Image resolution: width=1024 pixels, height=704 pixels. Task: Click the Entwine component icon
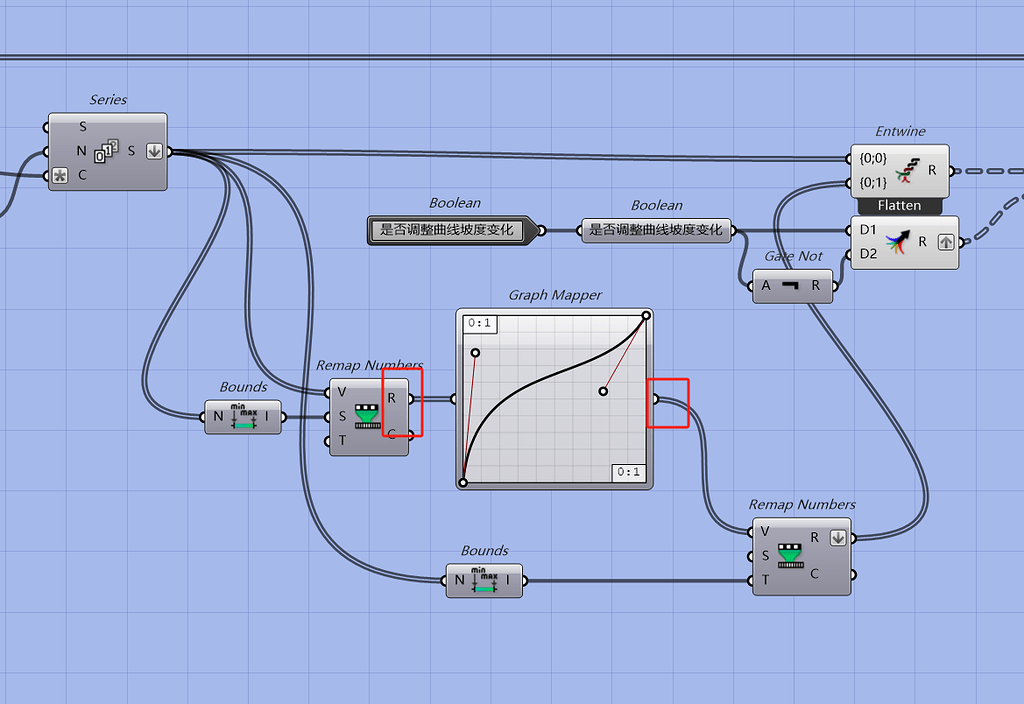coord(908,170)
